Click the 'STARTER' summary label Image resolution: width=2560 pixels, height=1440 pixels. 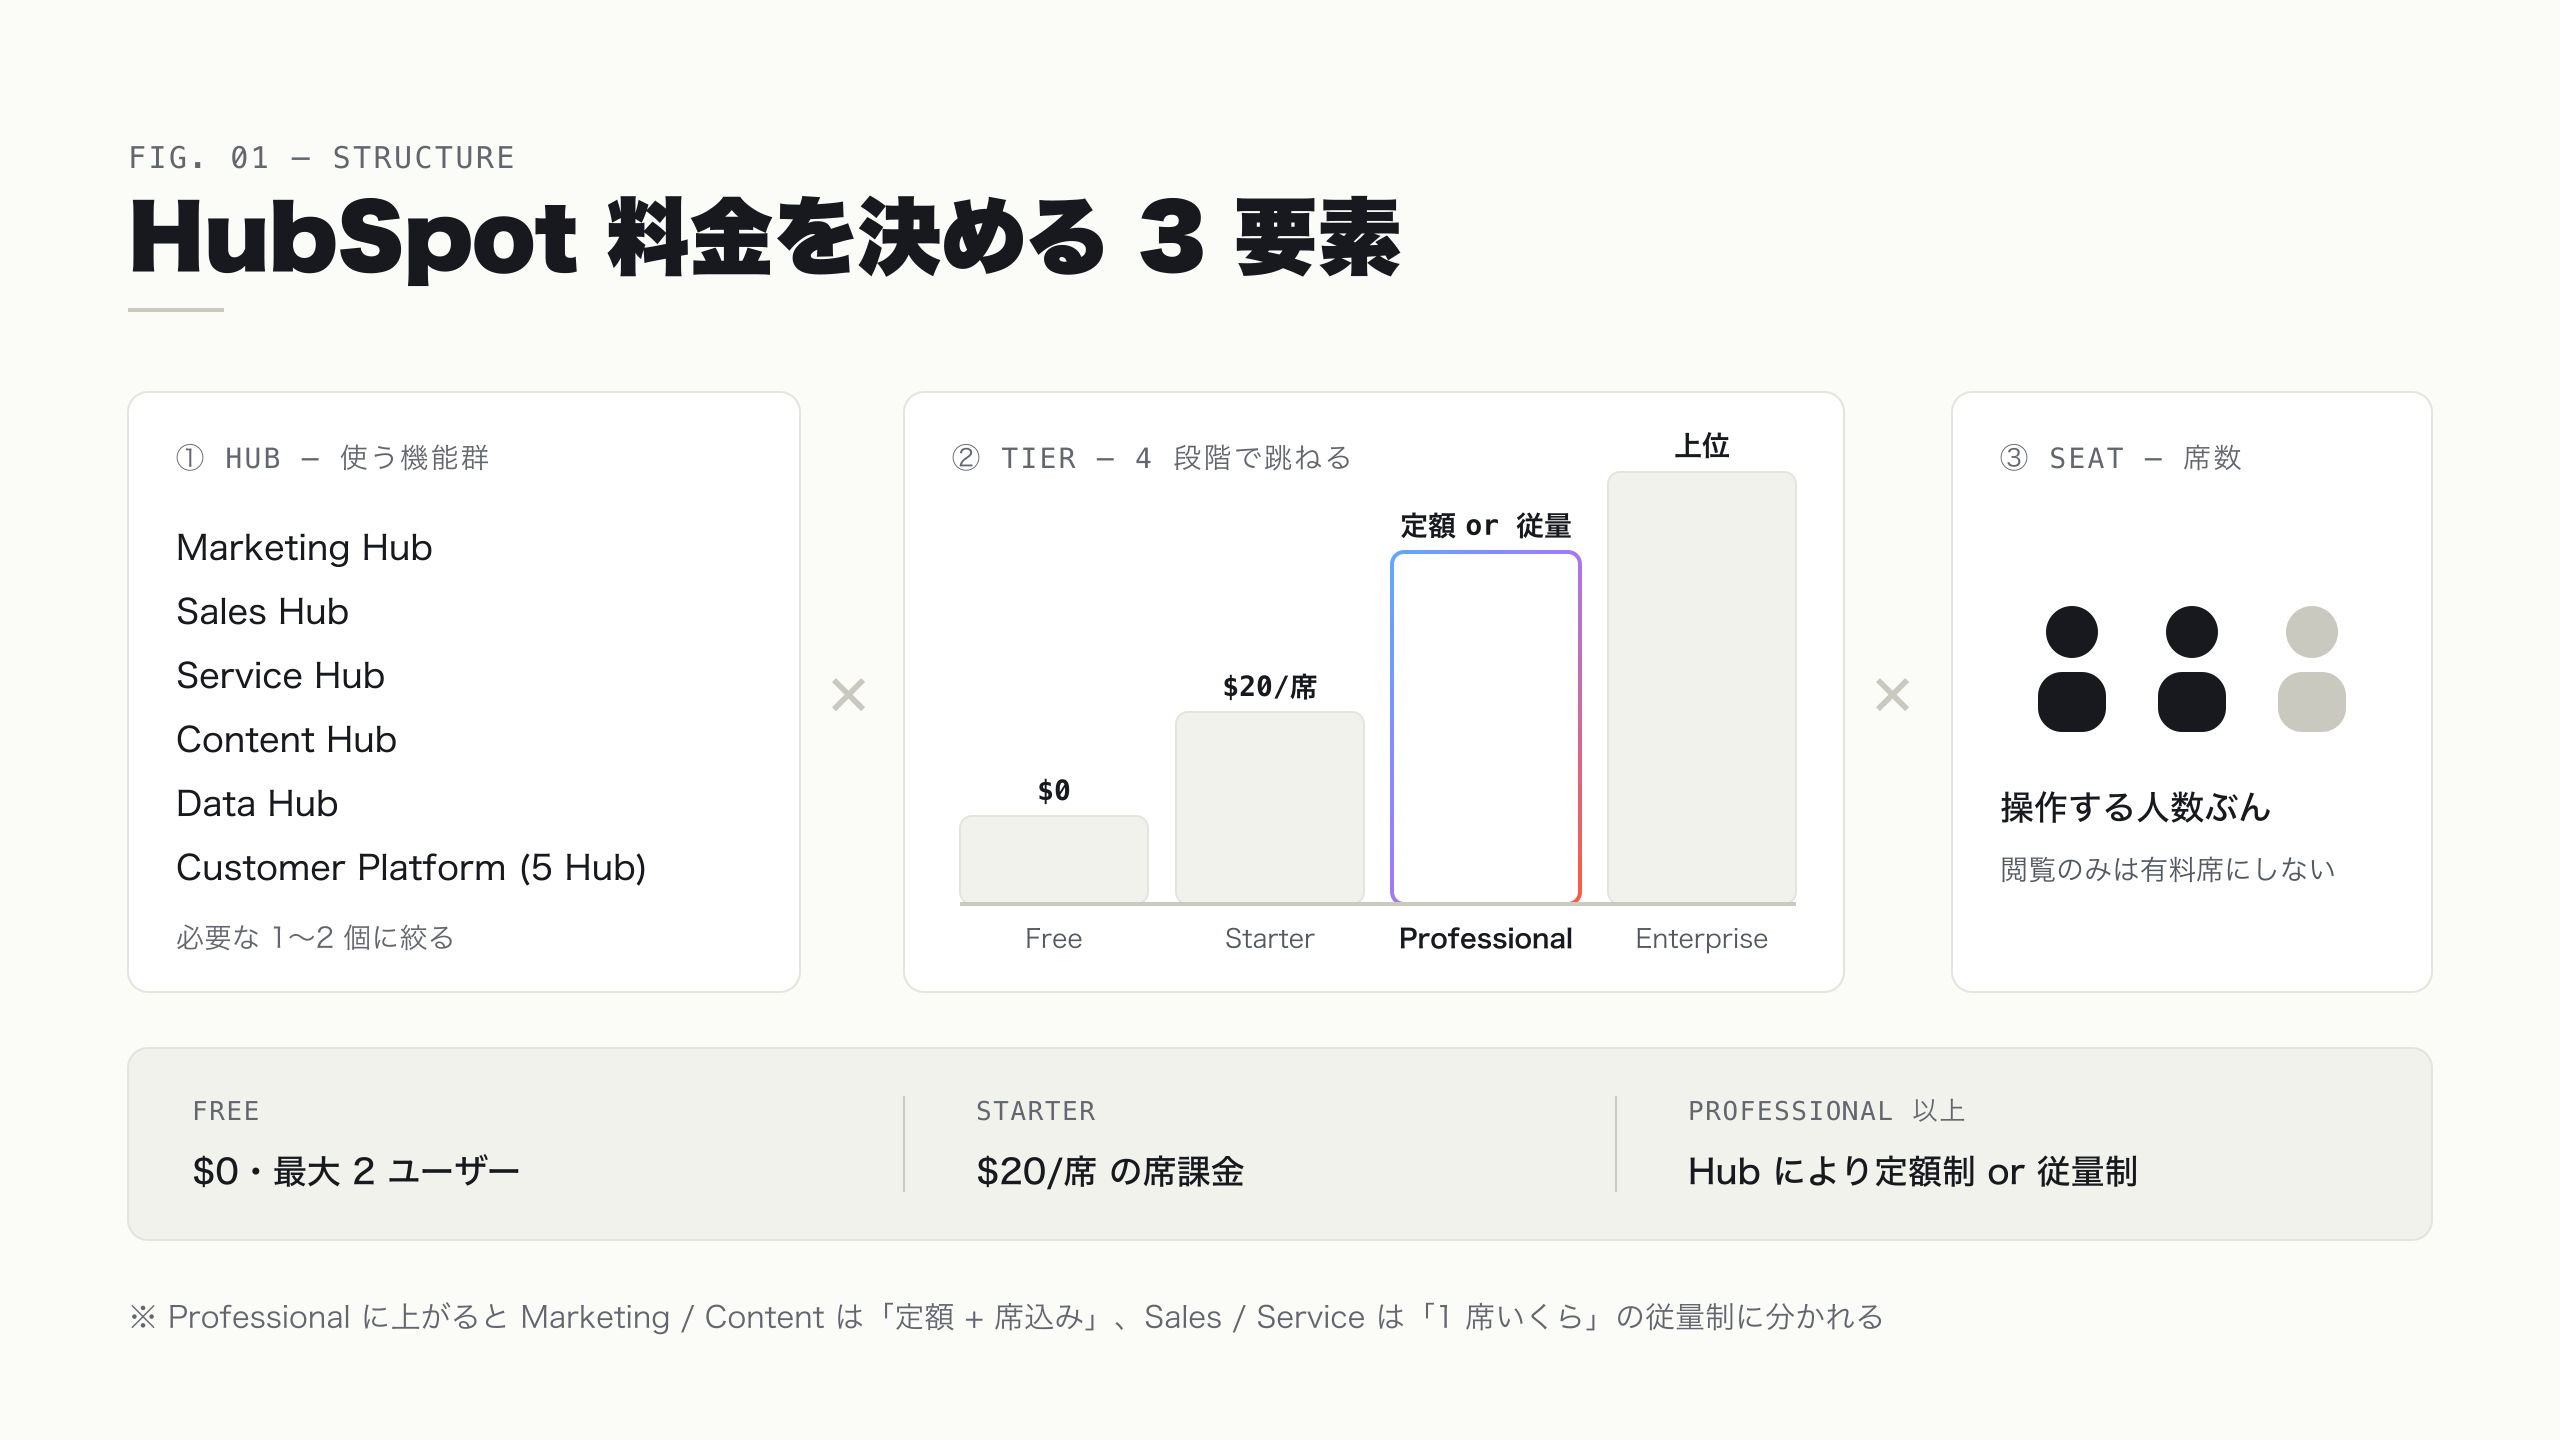click(1036, 1111)
